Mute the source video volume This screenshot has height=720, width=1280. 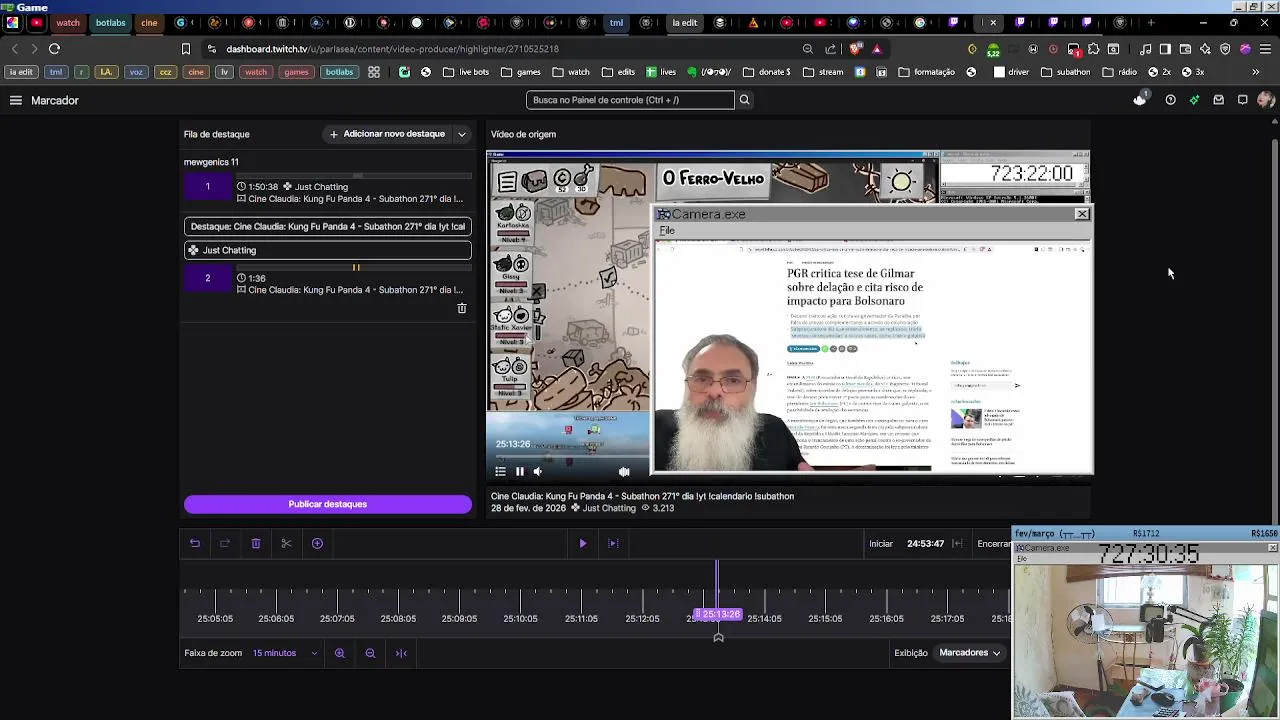pos(538,471)
